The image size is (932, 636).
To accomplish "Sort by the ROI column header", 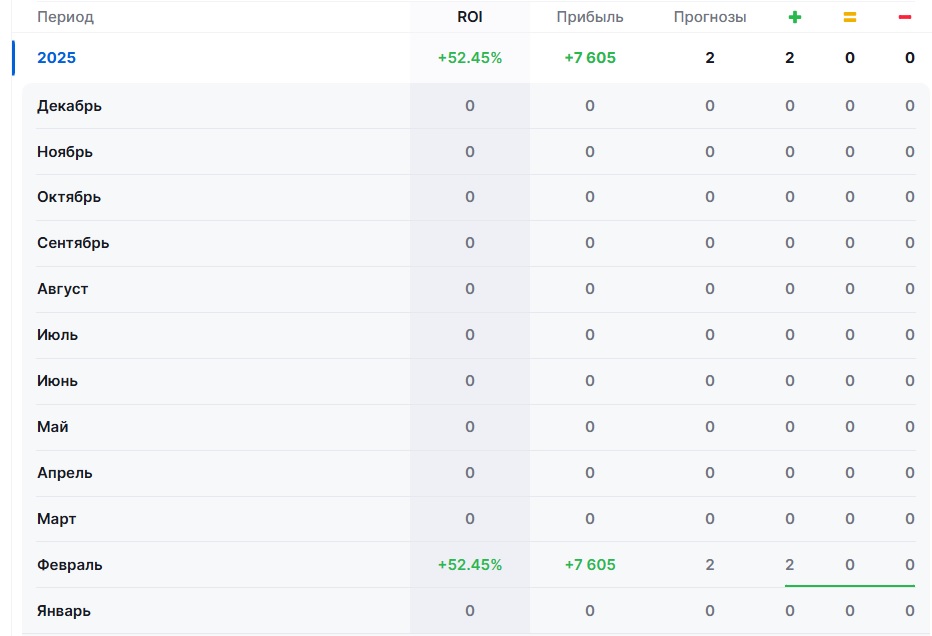I will click(x=469, y=17).
